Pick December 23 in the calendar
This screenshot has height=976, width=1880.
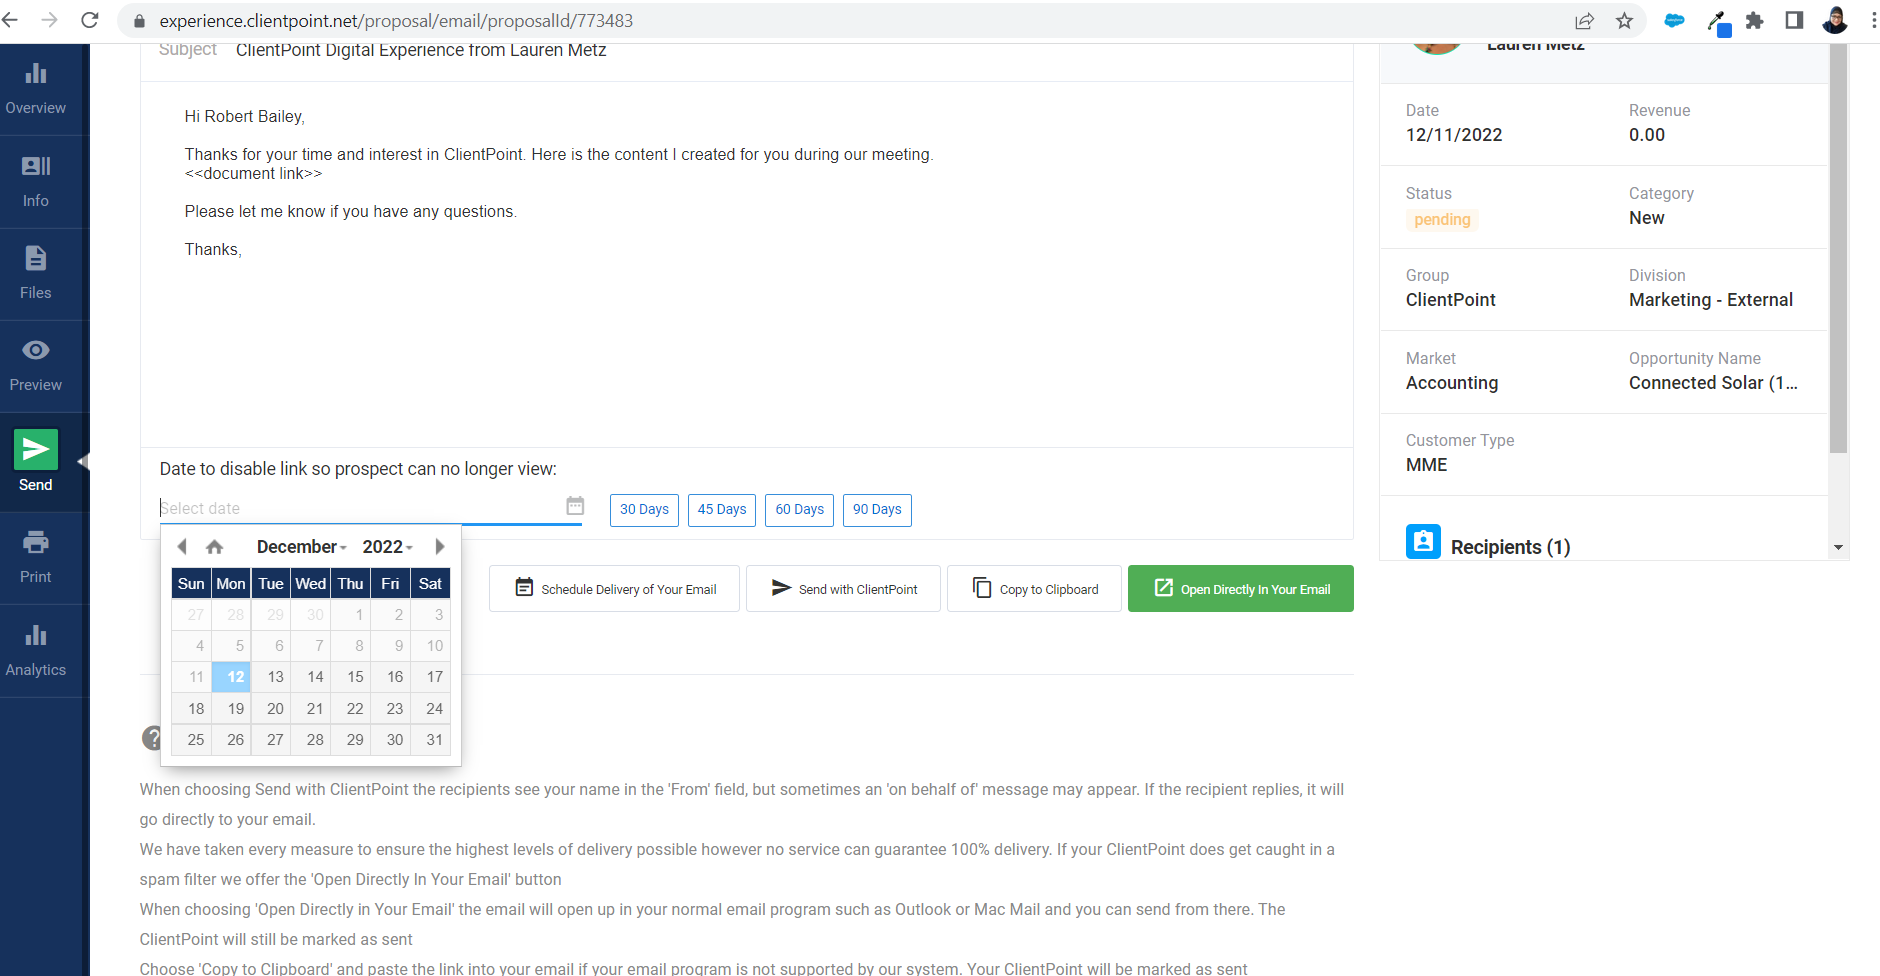(x=391, y=709)
